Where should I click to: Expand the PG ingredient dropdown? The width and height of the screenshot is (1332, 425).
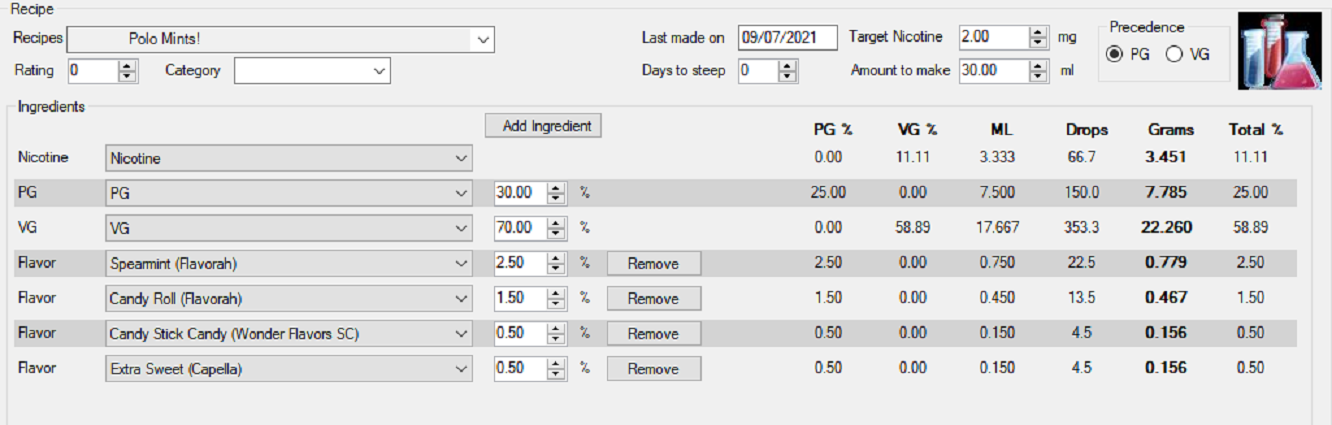coord(289,193)
